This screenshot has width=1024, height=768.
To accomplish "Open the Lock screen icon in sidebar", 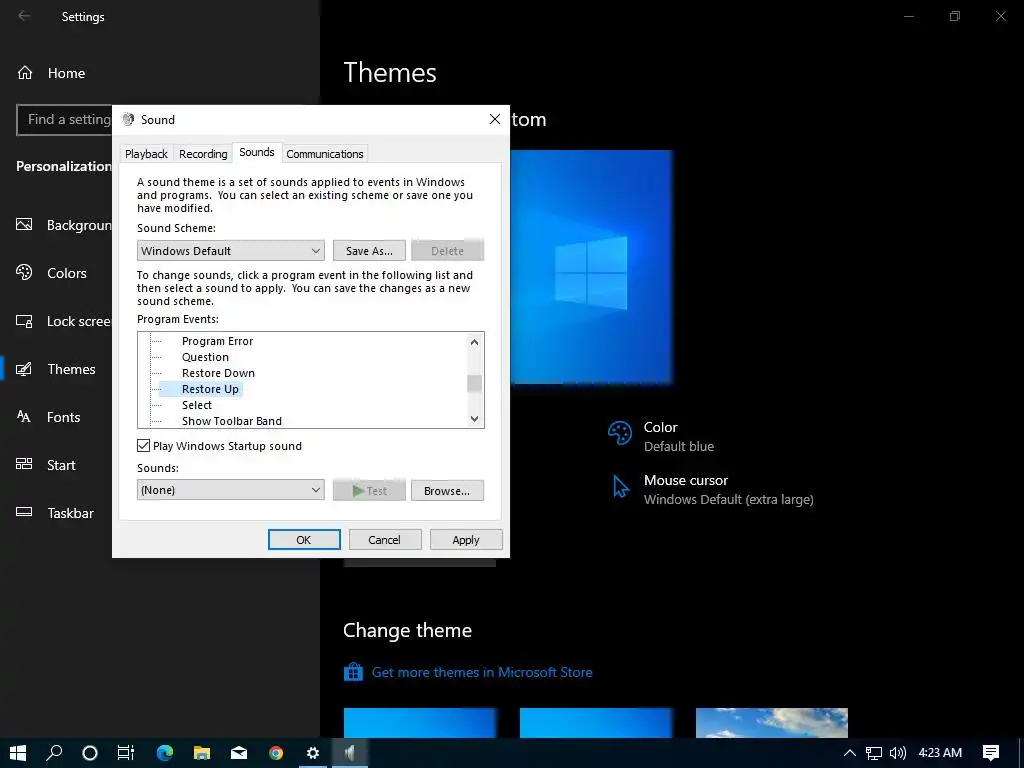I will click(x=24, y=321).
